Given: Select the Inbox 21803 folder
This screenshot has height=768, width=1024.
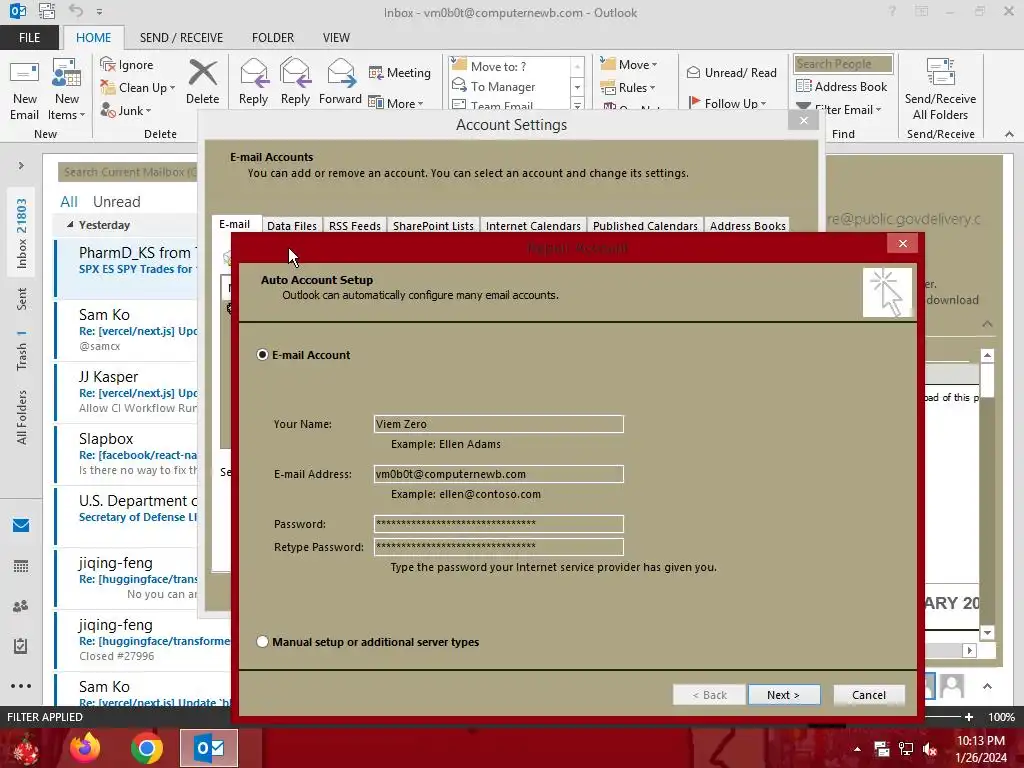Looking at the screenshot, I should (x=22, y=234).
